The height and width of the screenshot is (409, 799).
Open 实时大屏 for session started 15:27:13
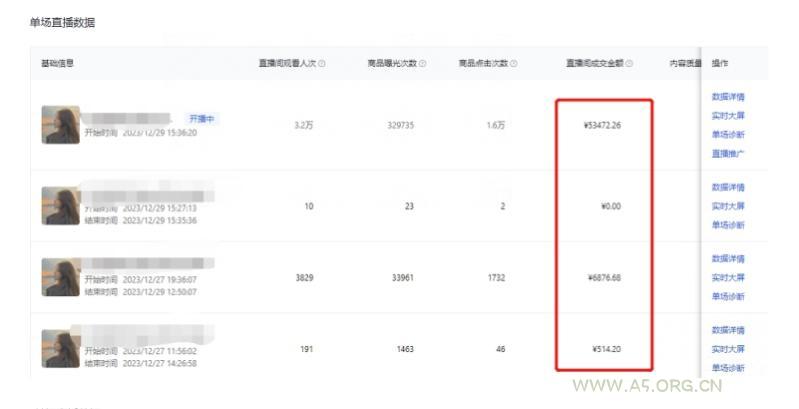728,206
